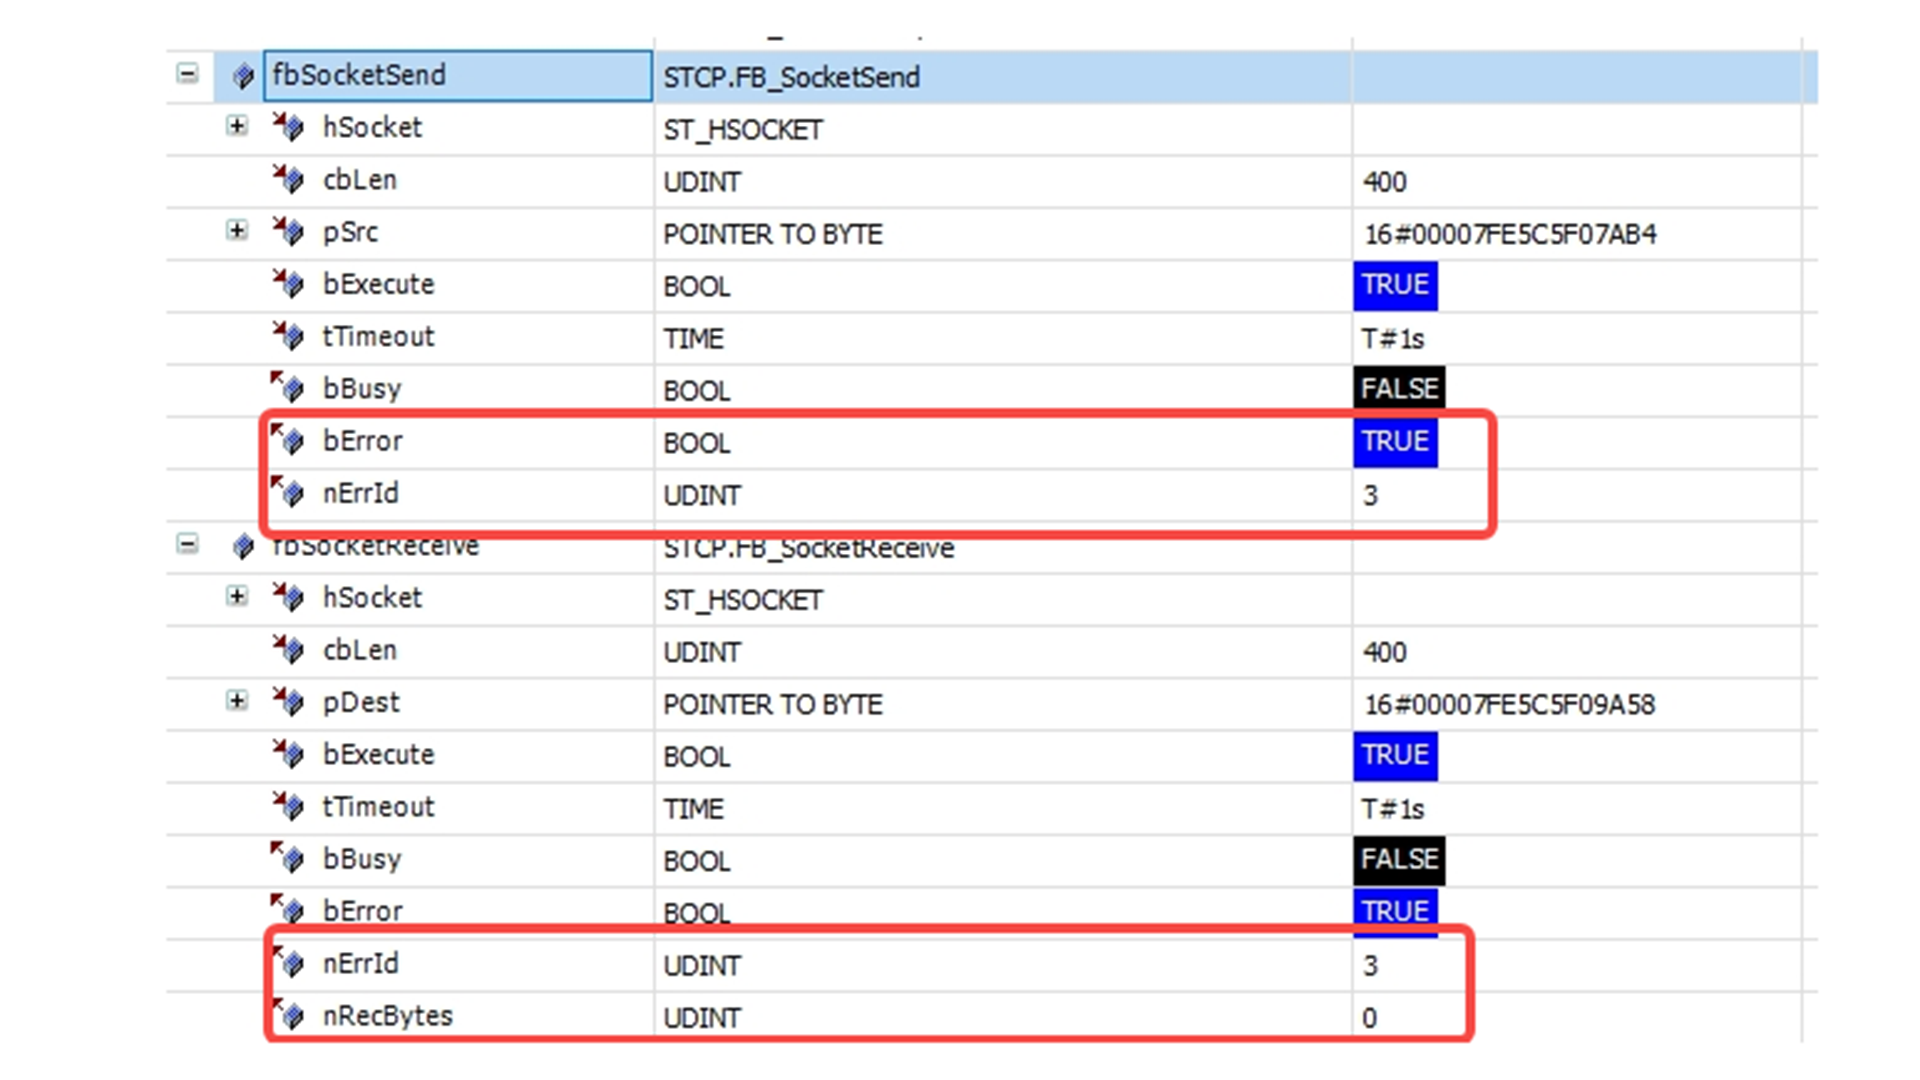Image resolution: width=1920 pixels, height=1080 pixels.
Task: Click input icon beside tTimeout under fbSocketReceive
Action: click(x=289, y=806)
